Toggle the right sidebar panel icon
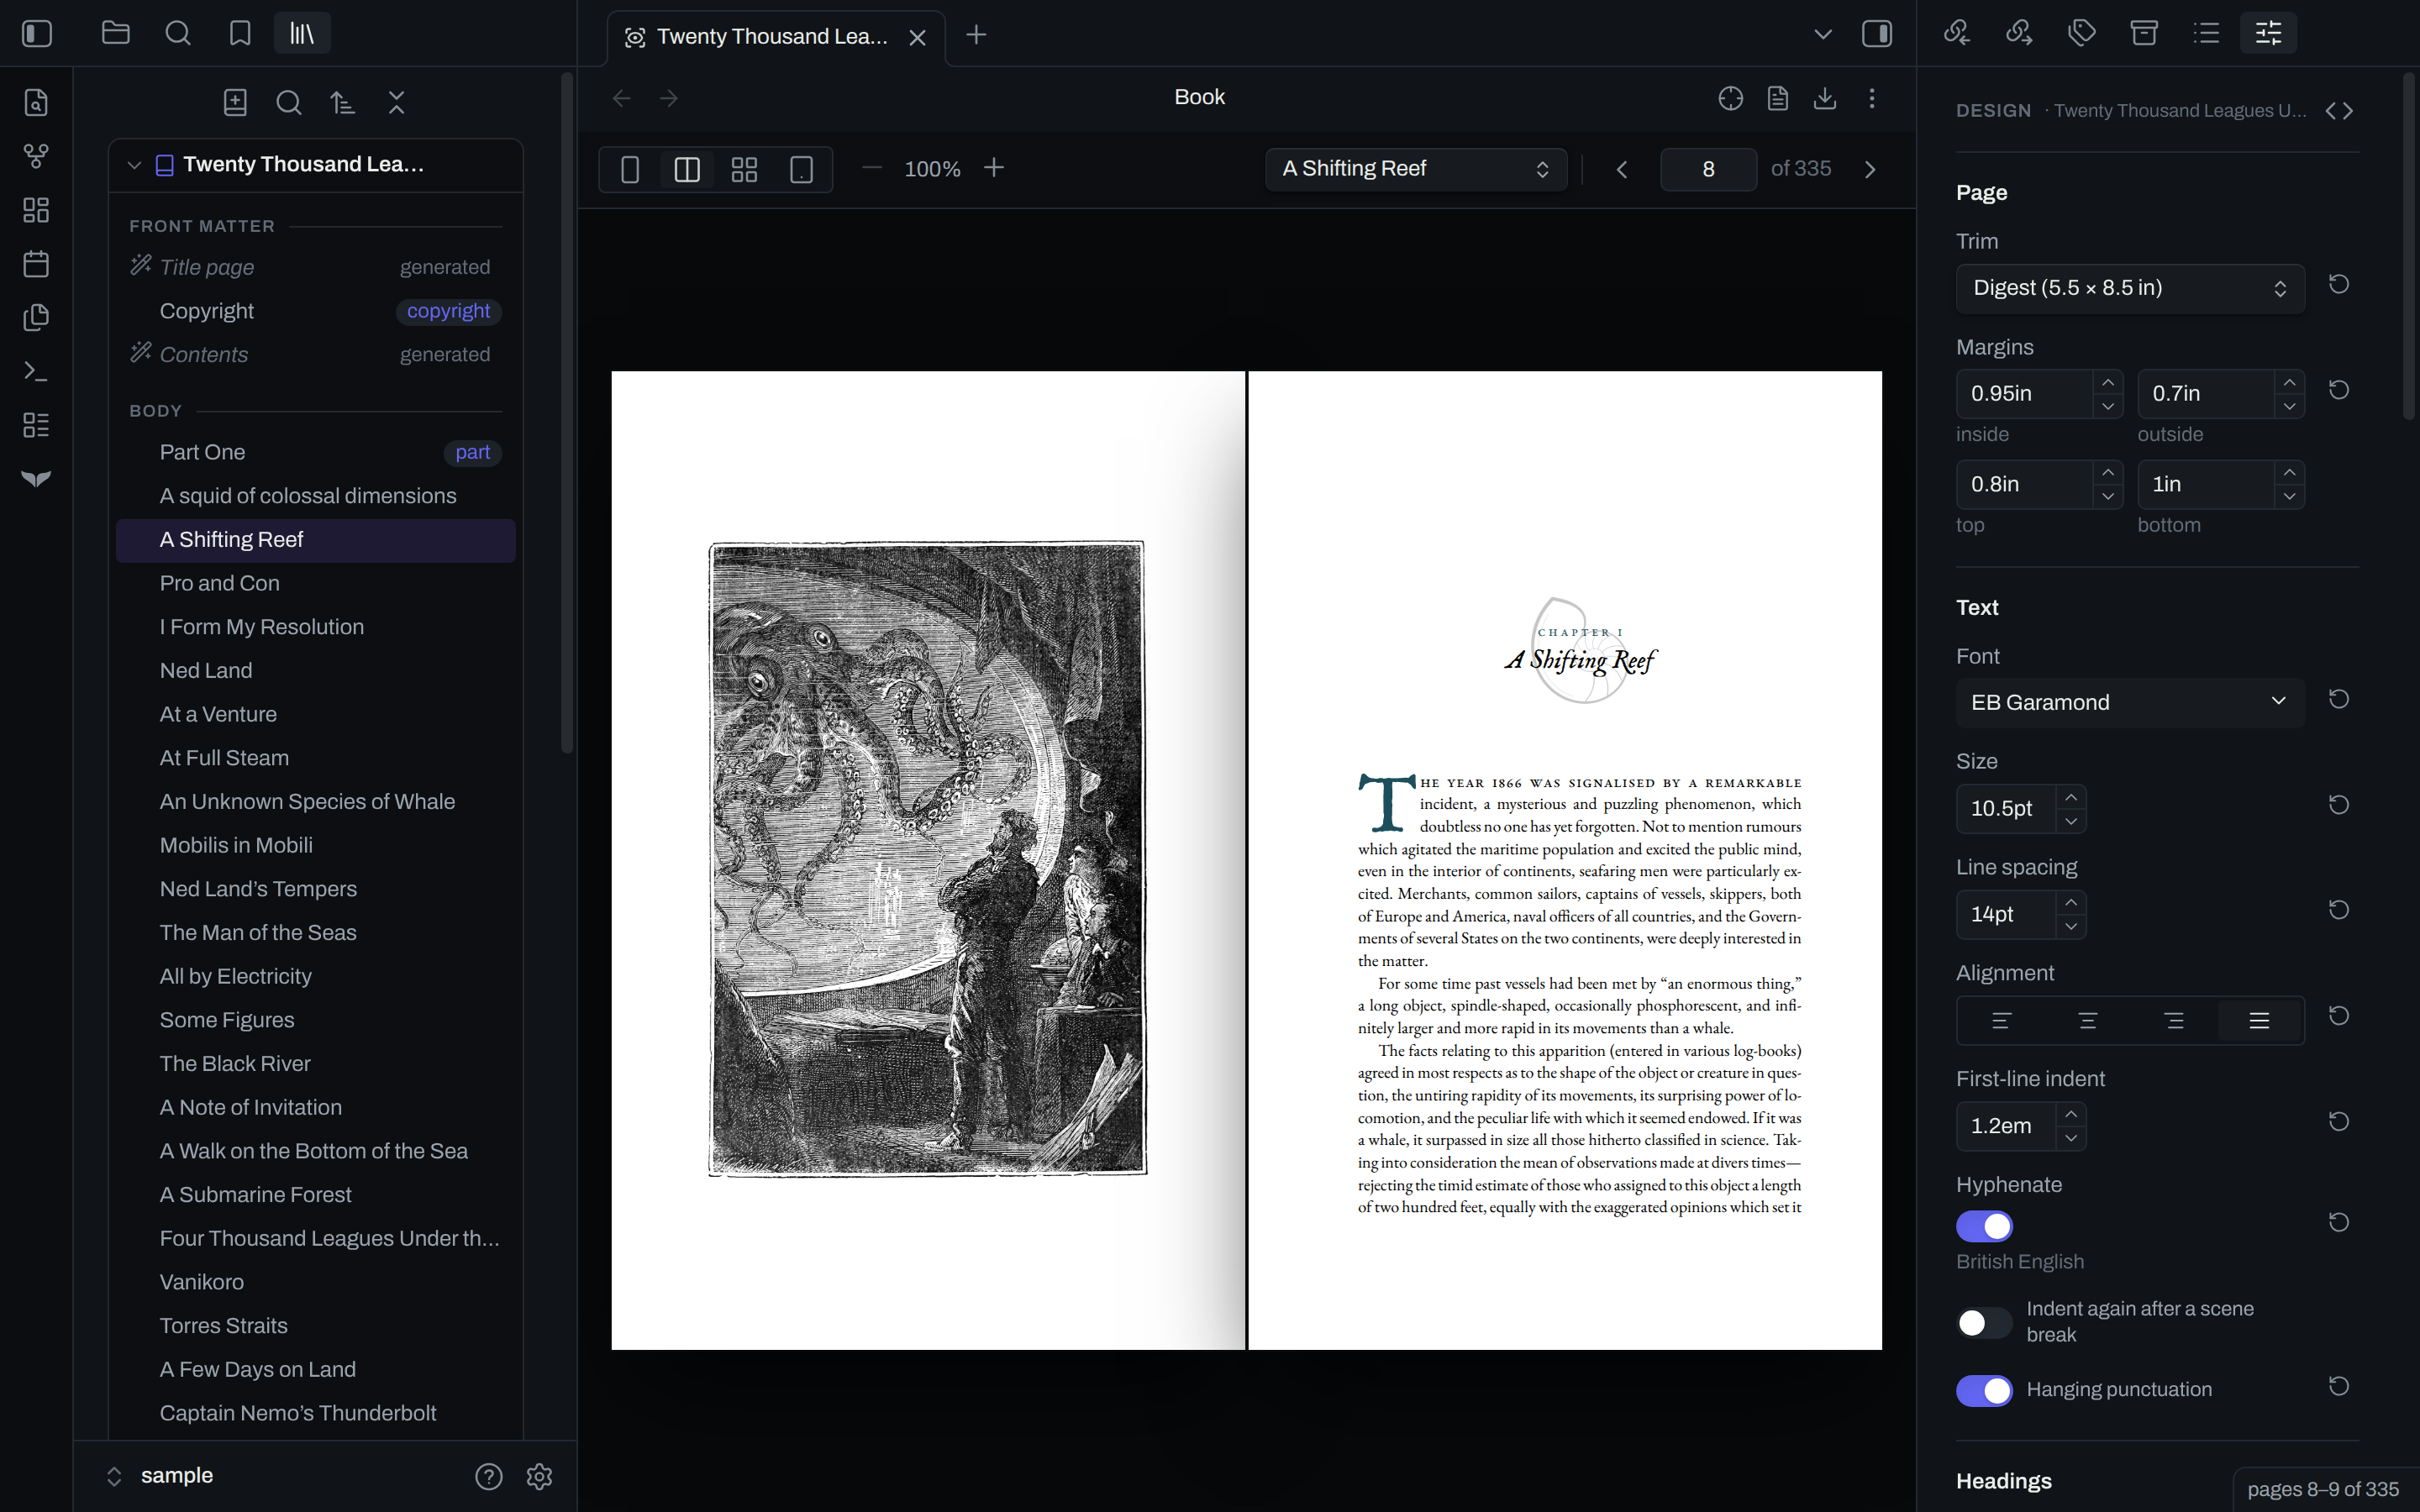 [x=1877, y=34]
